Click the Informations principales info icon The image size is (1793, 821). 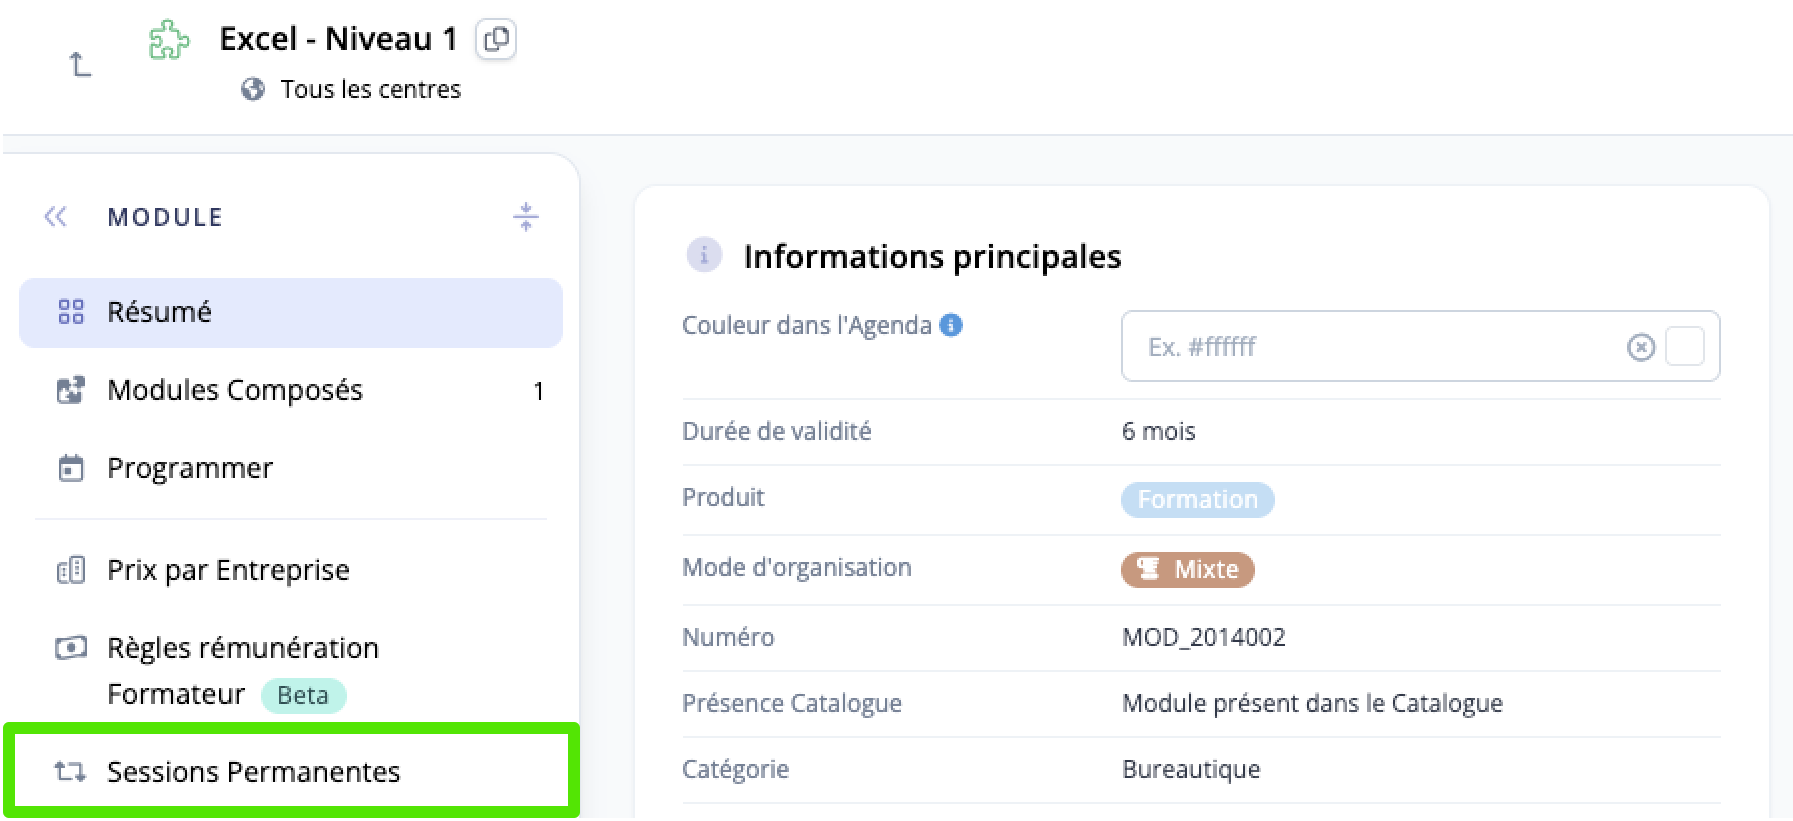point(704,255)
